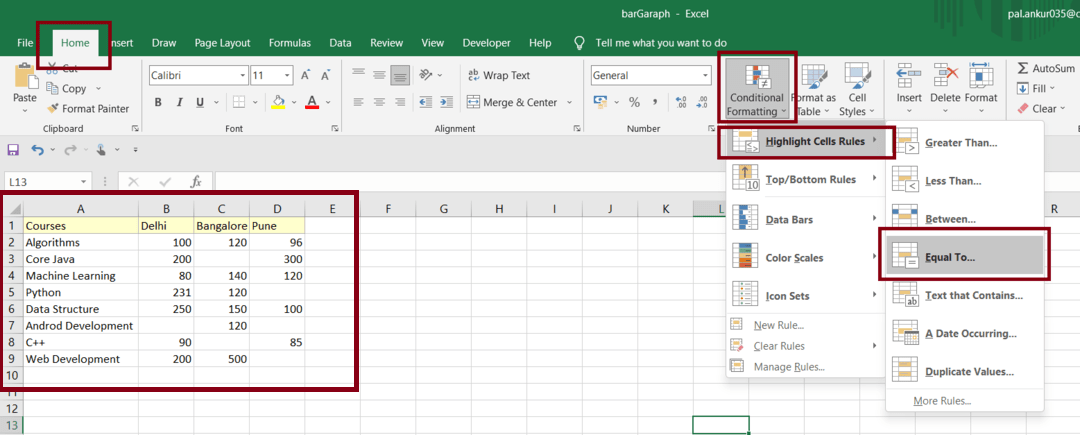
Task: Toggle Underline formatting
Action: (x=200, y=103)
